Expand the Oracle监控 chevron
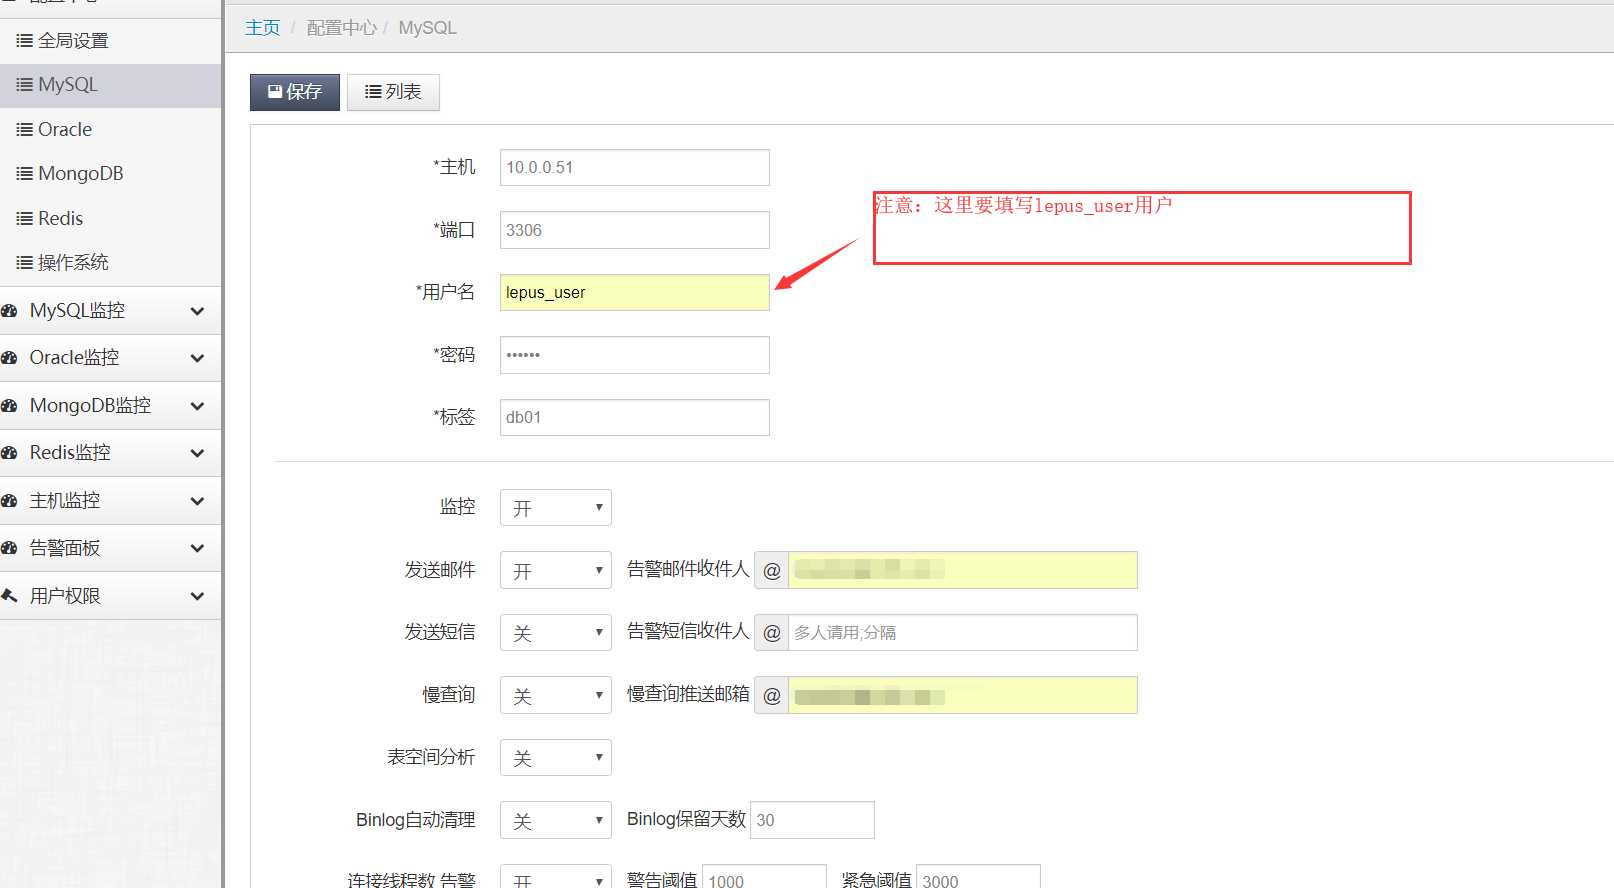This screenshot has height=888, width=1614. point(197,358)
